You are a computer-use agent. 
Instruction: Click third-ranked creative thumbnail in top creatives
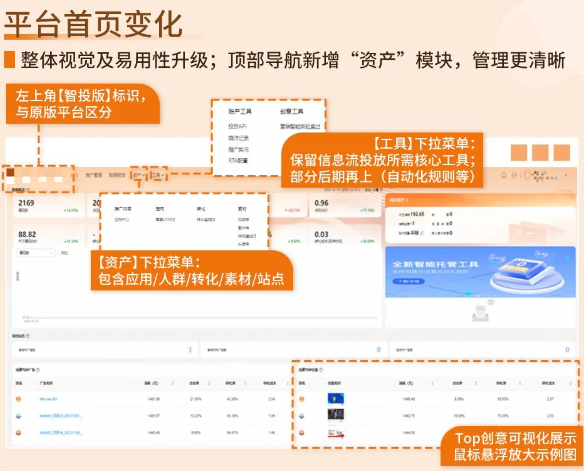click(x=336, y=433)
